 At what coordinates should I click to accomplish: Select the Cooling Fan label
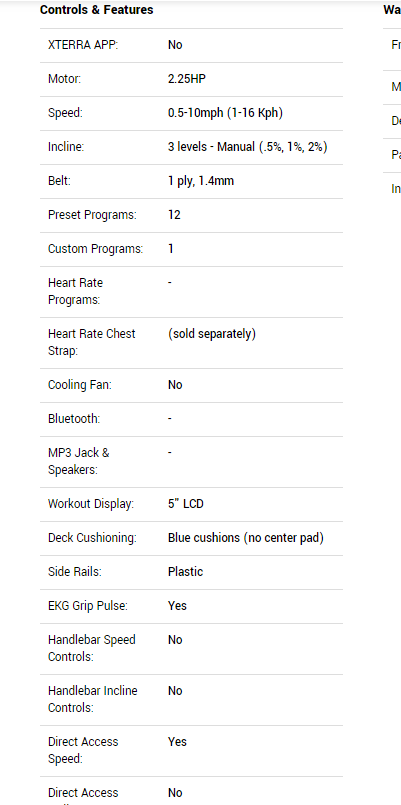coord(80,385)
